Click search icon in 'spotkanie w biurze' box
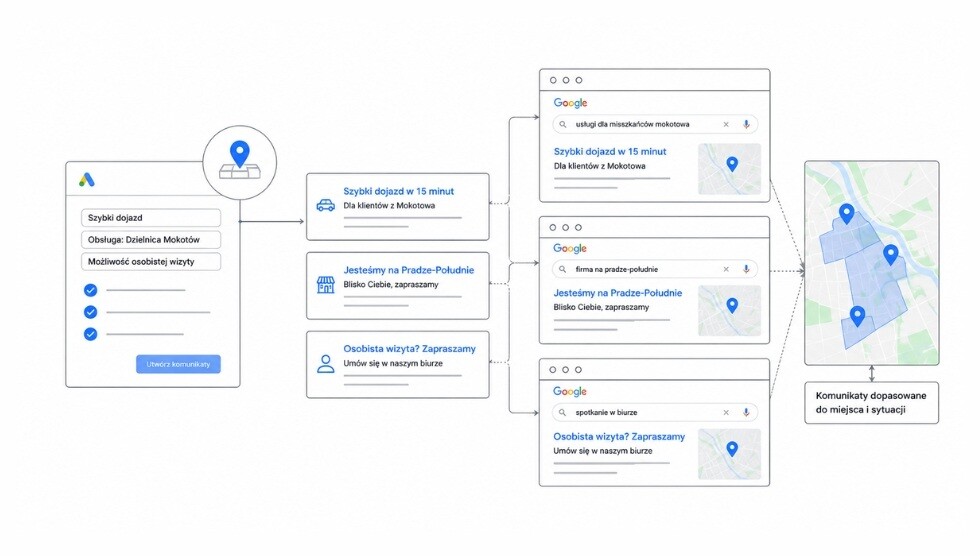Image resolution: width=980 pixels, height=556 pixels. pos(562,412)
